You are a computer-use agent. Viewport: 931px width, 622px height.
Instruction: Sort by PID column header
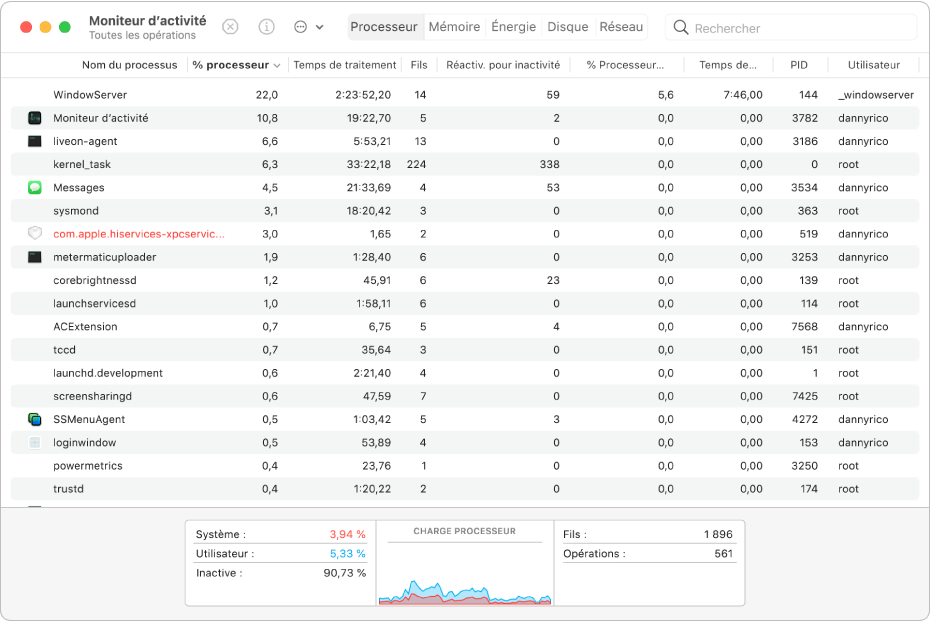pyautogui.click(x=799, y=65)
